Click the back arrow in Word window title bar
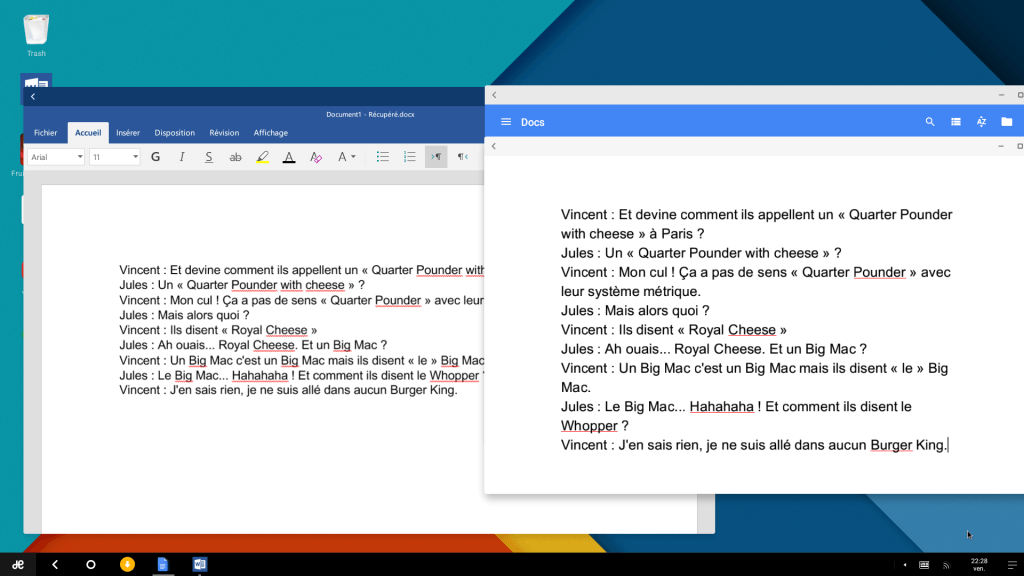Screen dimensions: 1024x576 [x=33, y=97]
